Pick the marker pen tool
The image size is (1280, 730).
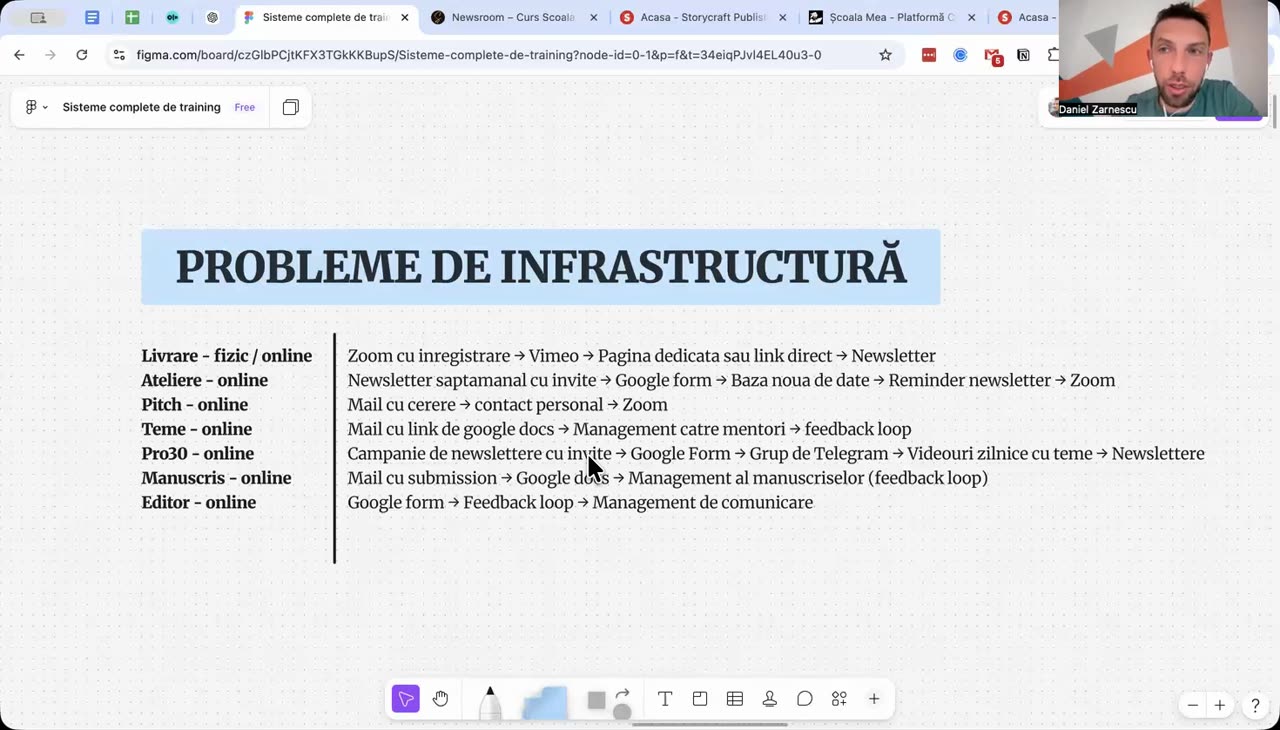490,702
